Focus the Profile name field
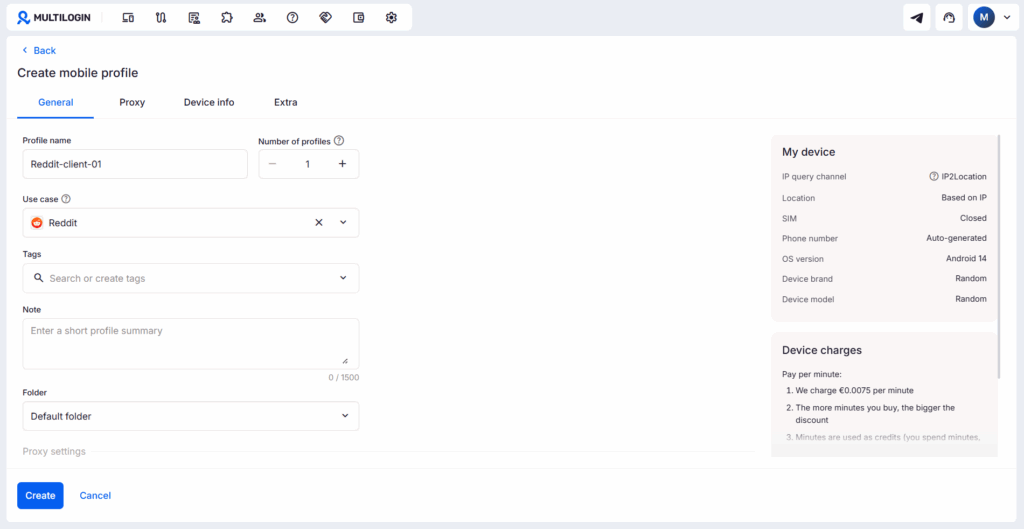 (x=135, y=164)
